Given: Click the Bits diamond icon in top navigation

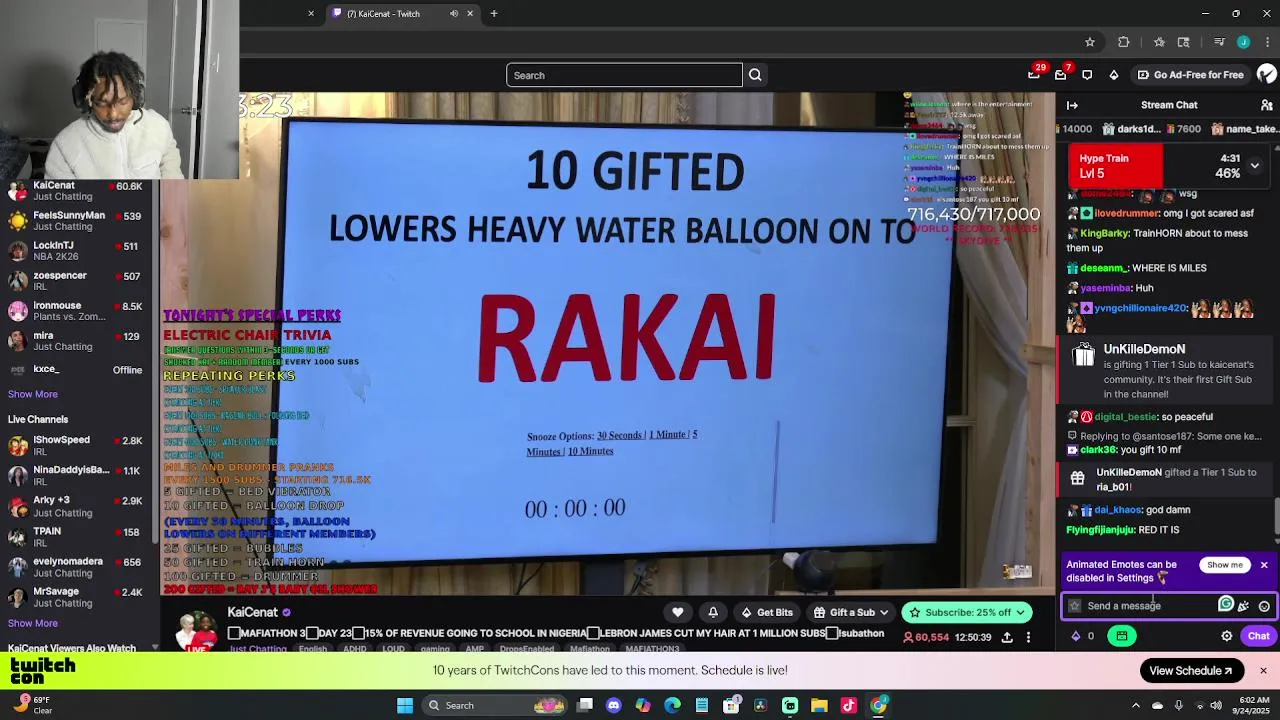Looking at the screenshot, I should point(1113,75).
